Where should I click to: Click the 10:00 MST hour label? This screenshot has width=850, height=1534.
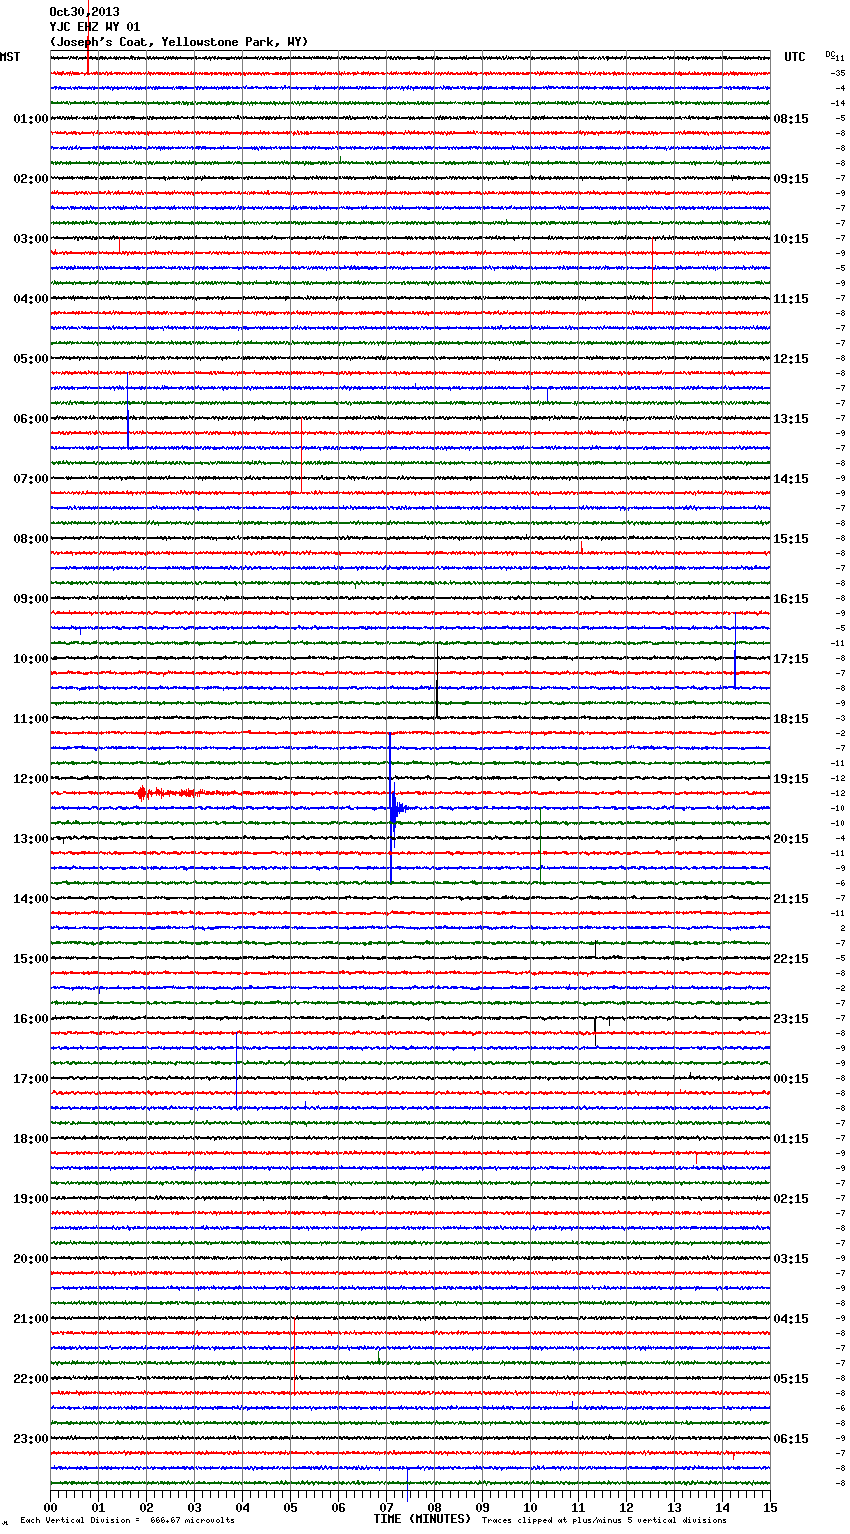point(31,659)
